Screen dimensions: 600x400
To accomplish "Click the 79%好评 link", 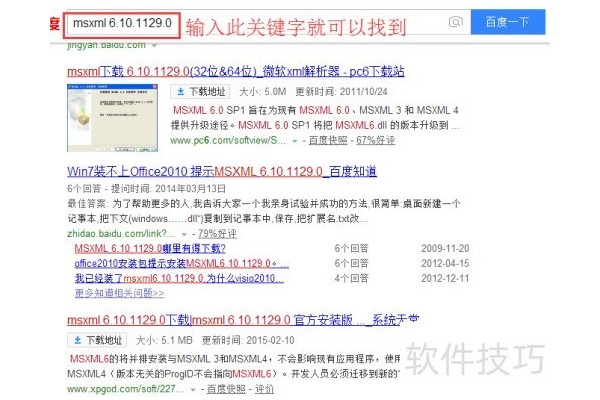I will (217, 233).
